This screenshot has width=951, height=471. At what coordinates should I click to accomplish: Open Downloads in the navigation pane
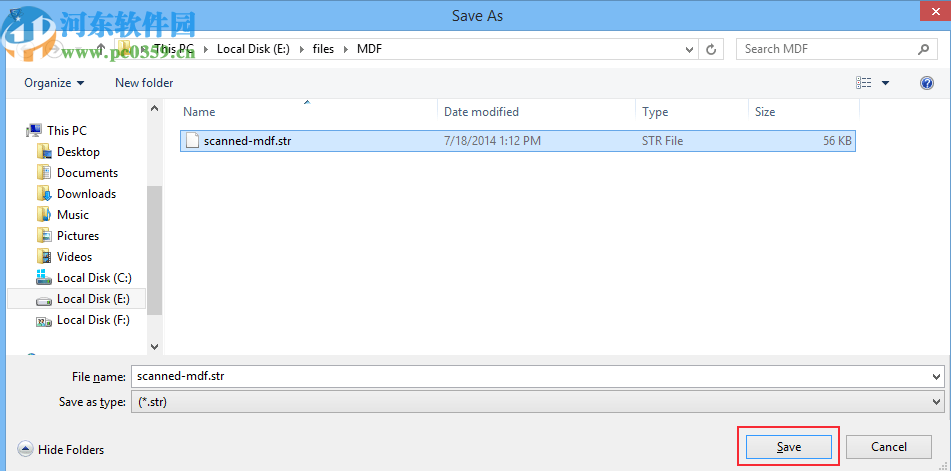tap(86, 194)
